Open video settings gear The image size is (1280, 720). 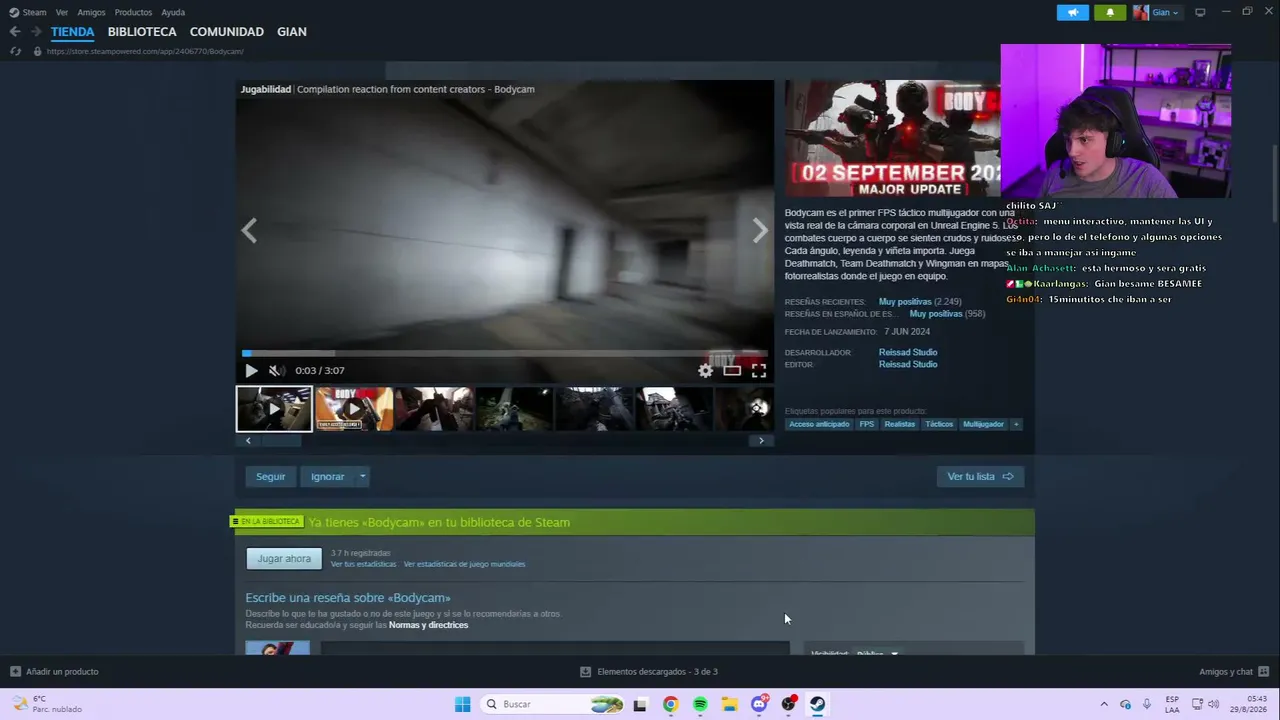pyautogui.click(x=705, y=370)
